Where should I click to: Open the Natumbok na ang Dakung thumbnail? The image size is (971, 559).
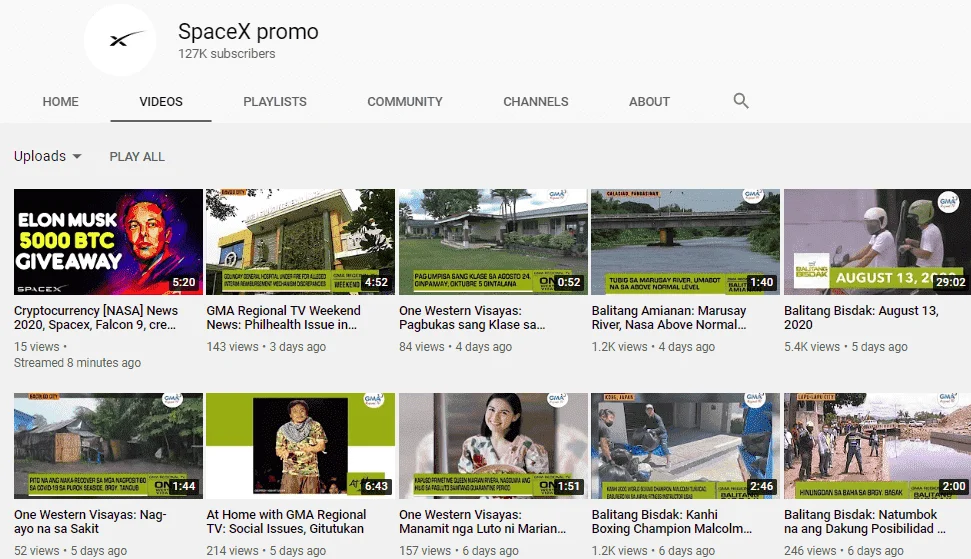(x=877, y=446)
